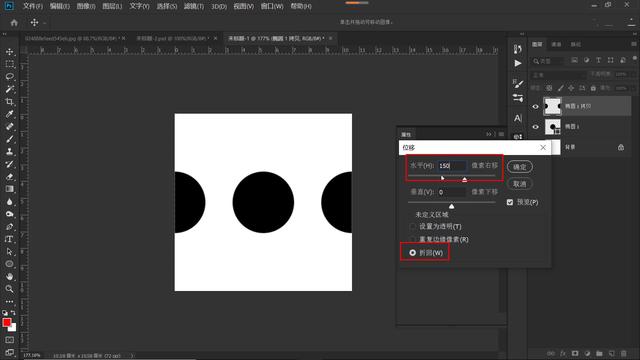Hide the second ellipse layer

tap(535, 127)
